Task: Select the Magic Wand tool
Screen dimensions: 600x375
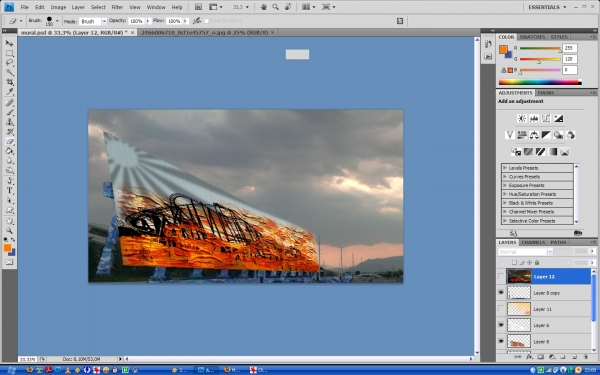Action: (x=9, y=72)
